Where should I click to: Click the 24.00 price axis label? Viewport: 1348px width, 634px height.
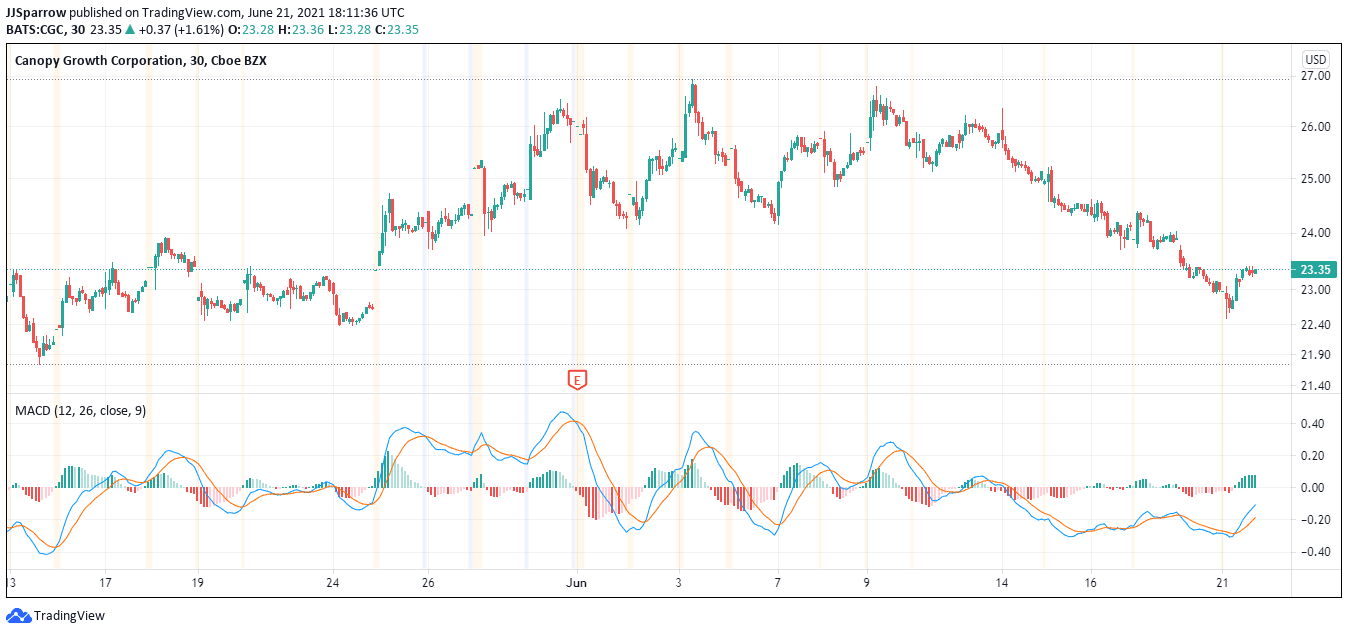tap(1316, 233)
